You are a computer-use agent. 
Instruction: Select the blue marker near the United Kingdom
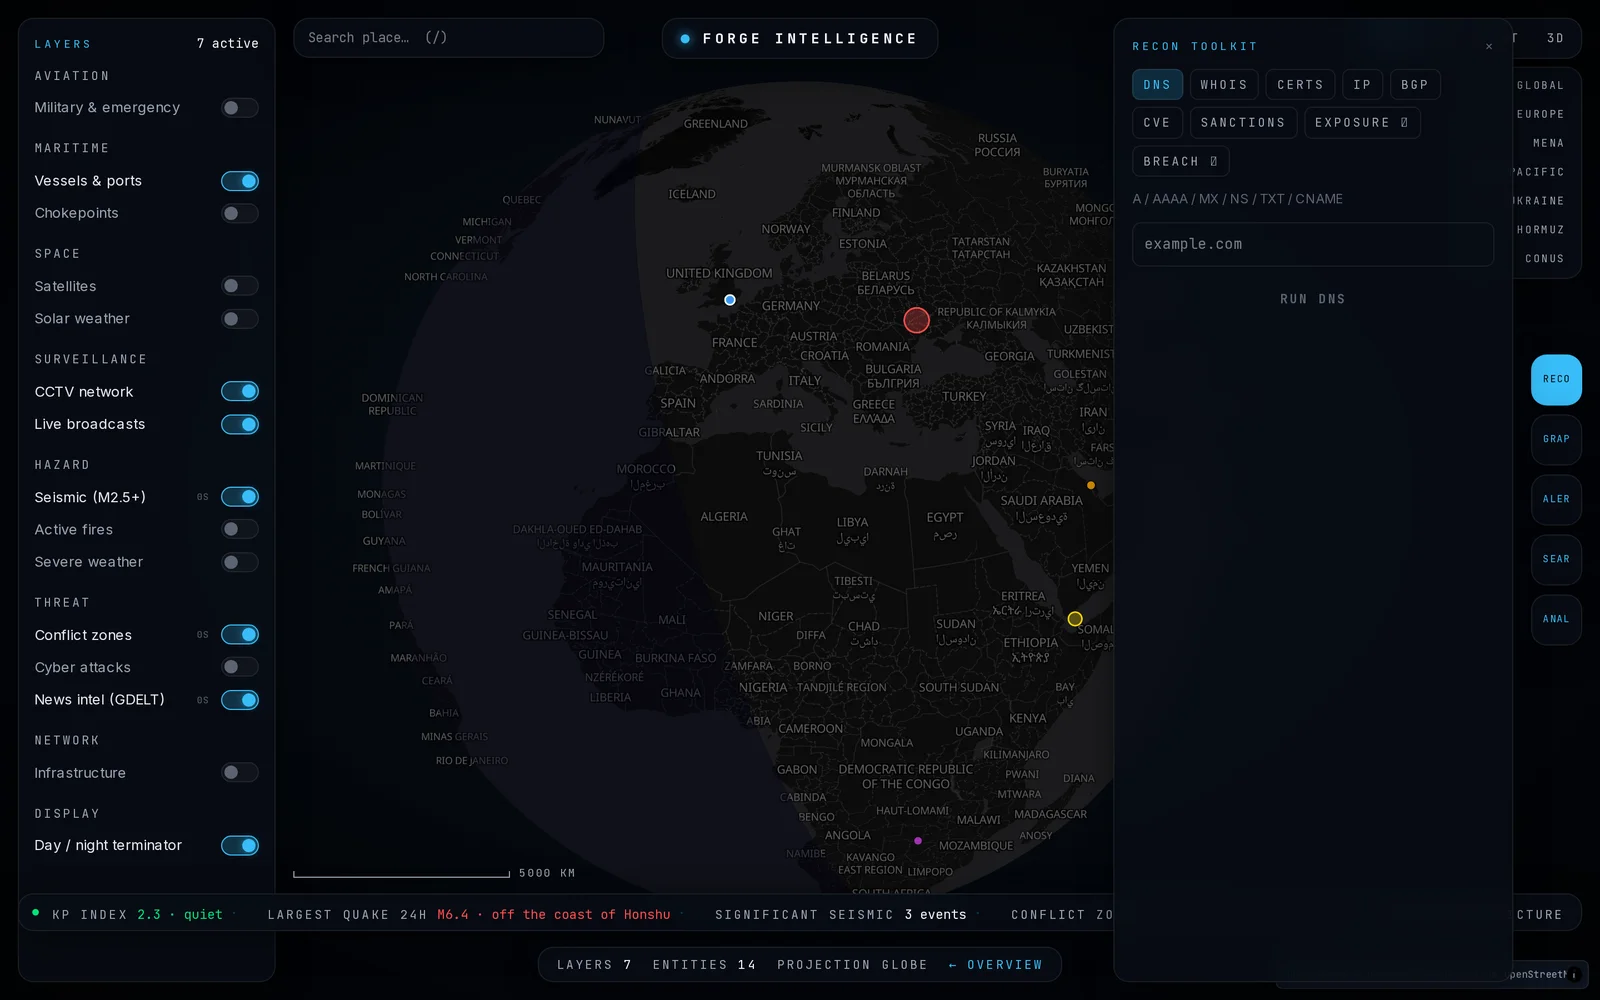coord(730,300)
